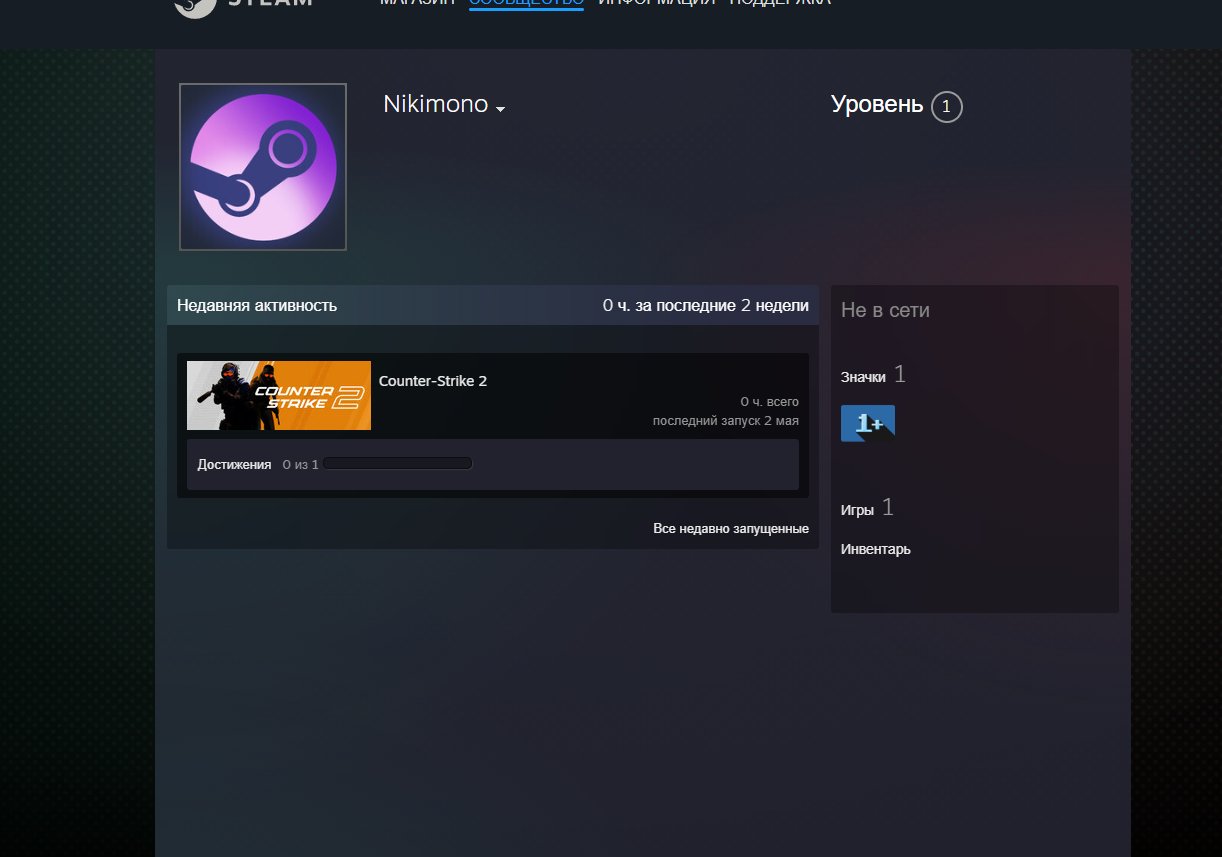Open the Инвентарь link
Viewport: 1222px width, 857px height.
pyautogui.click(x=876, y=549)
